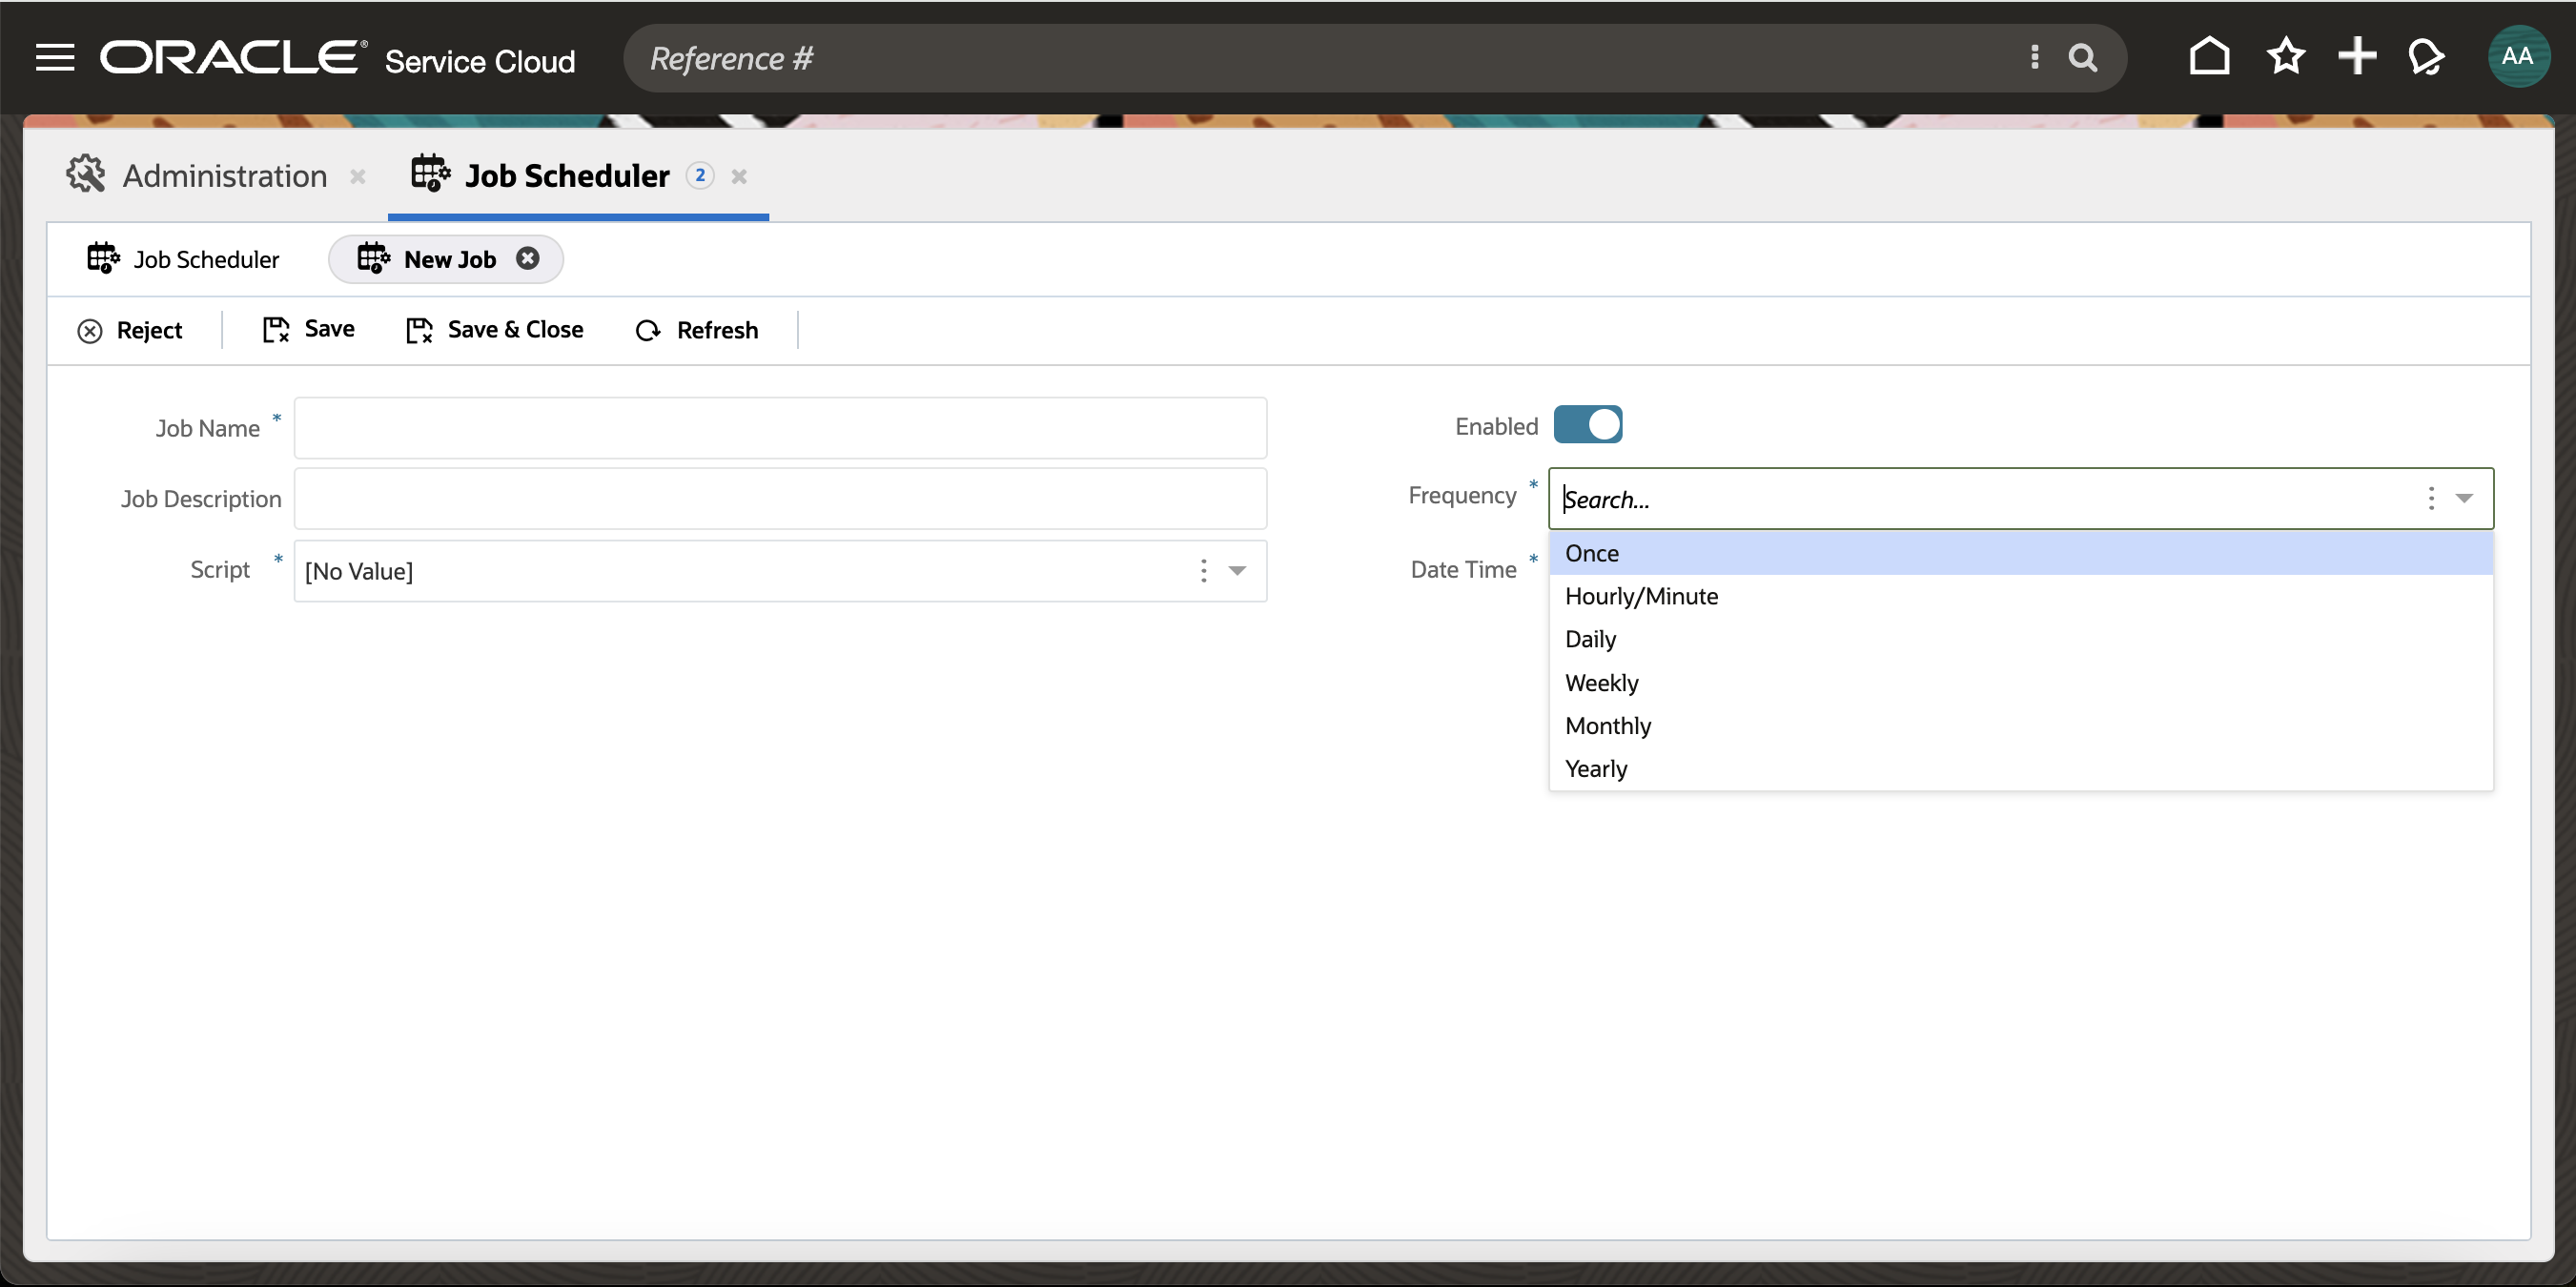The height and width of the screenshot is (1287, 2576).
Task: Toggle the Enabled switch off
Action: pyautogui.click(x=1587, y=425)
